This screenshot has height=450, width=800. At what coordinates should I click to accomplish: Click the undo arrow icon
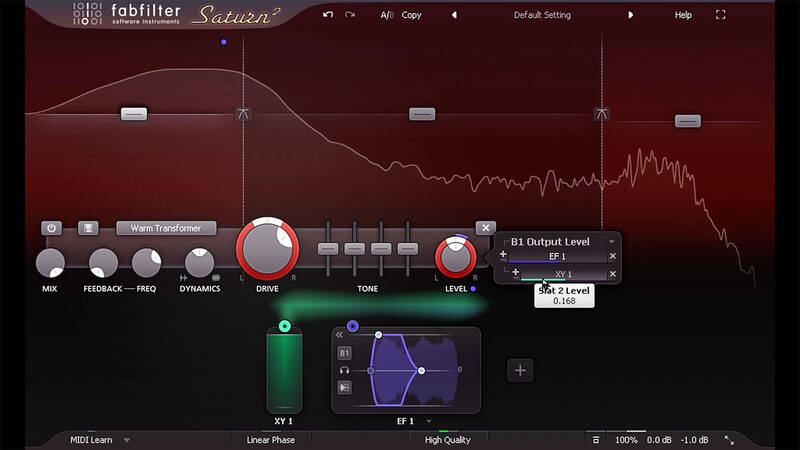click(x=328, y=15)
